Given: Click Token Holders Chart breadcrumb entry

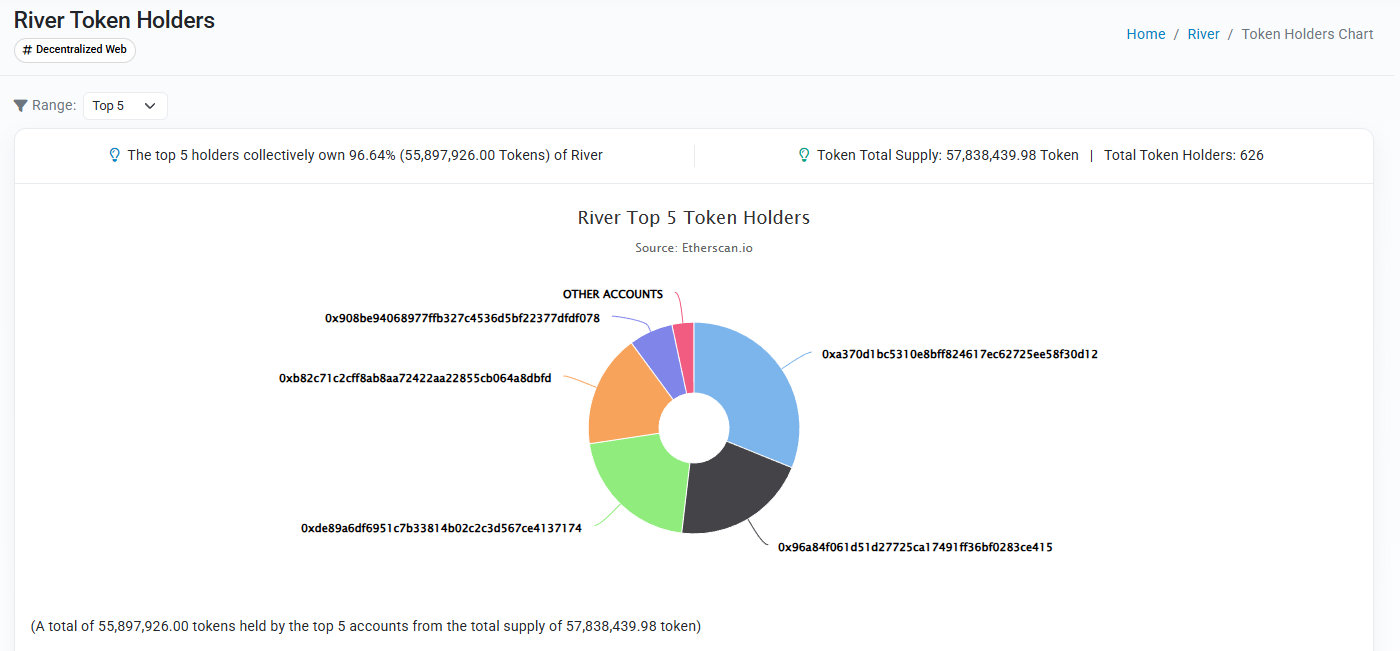Looking at the screenshot, I should [x=1307, y=33].
